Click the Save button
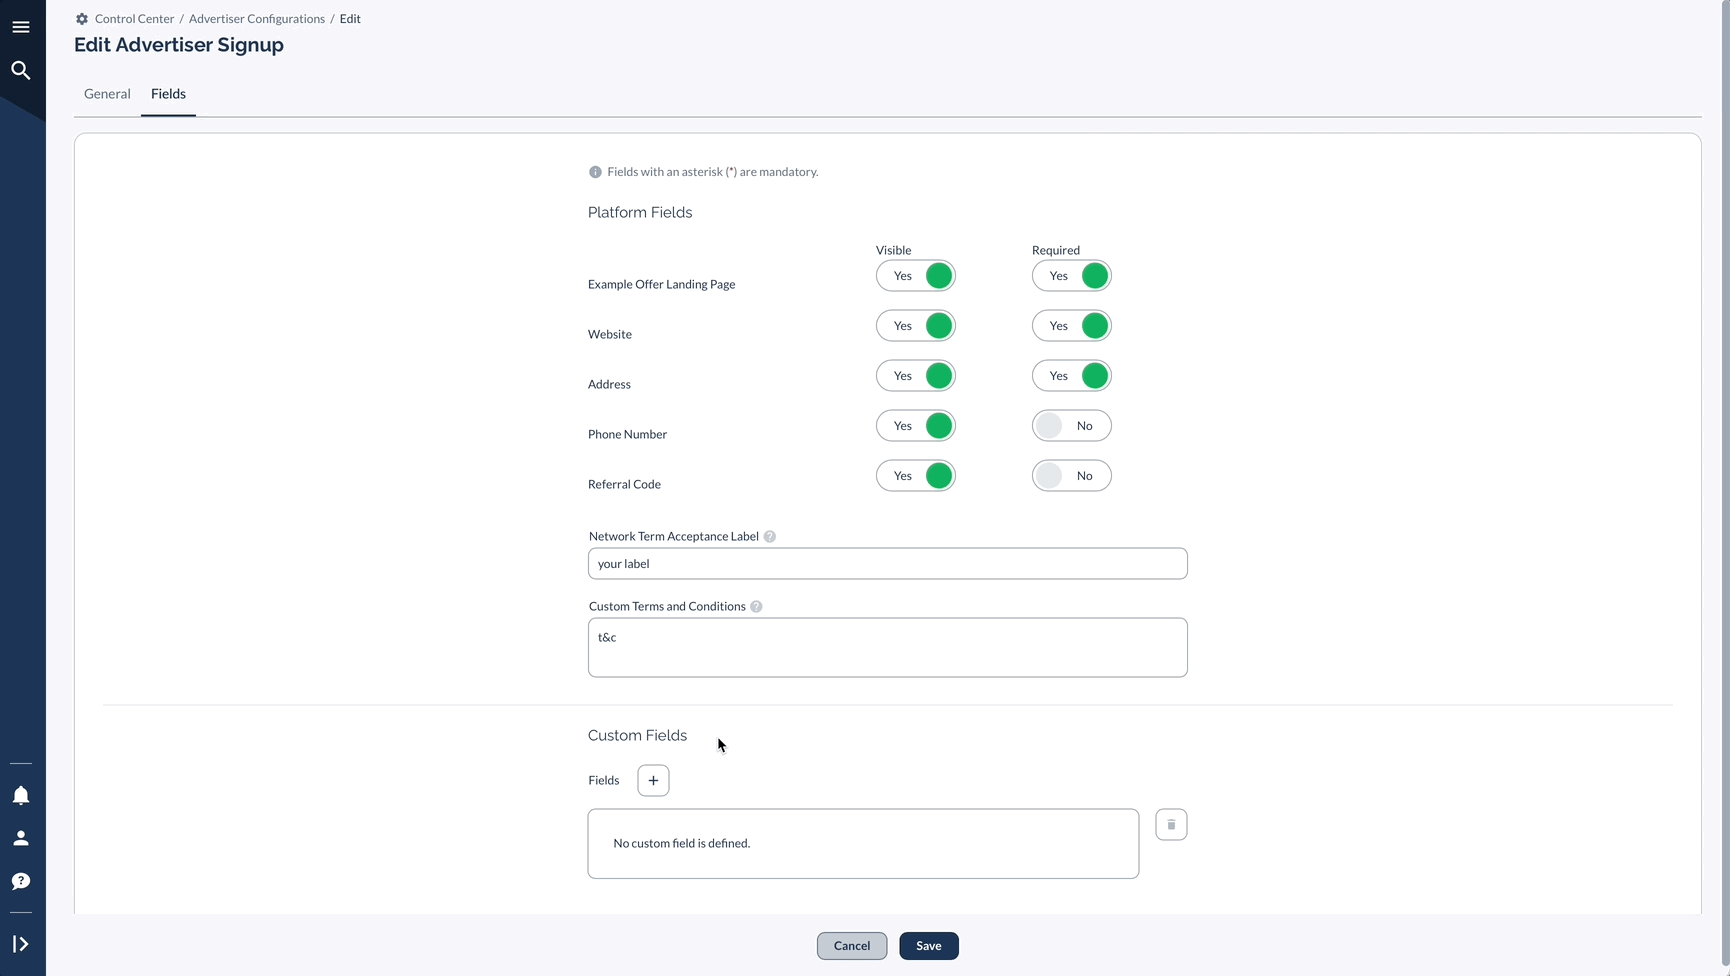The image size is (1730, 976). point(929,946)
